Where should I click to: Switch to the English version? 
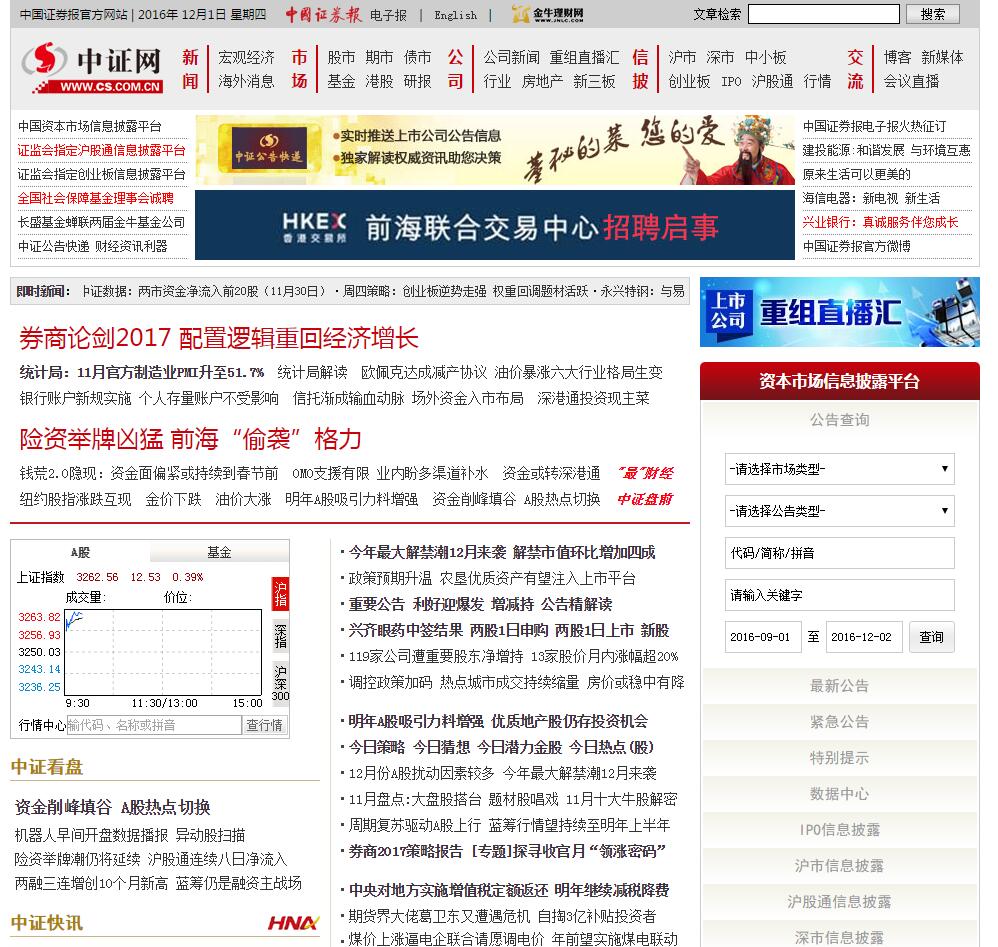(455, 15)
